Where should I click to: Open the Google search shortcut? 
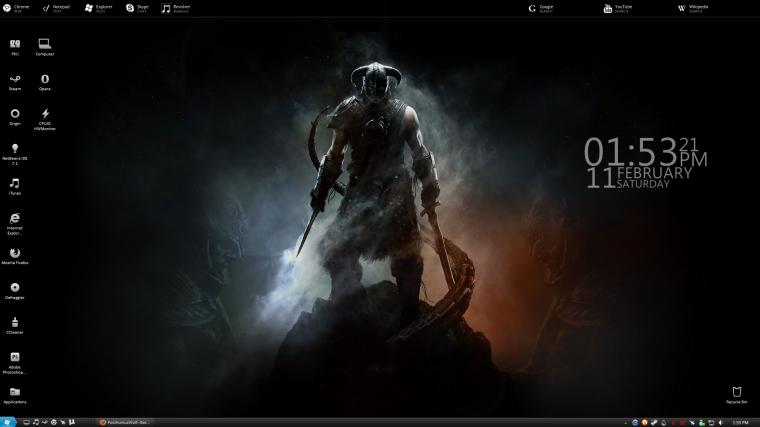point(541,8)
